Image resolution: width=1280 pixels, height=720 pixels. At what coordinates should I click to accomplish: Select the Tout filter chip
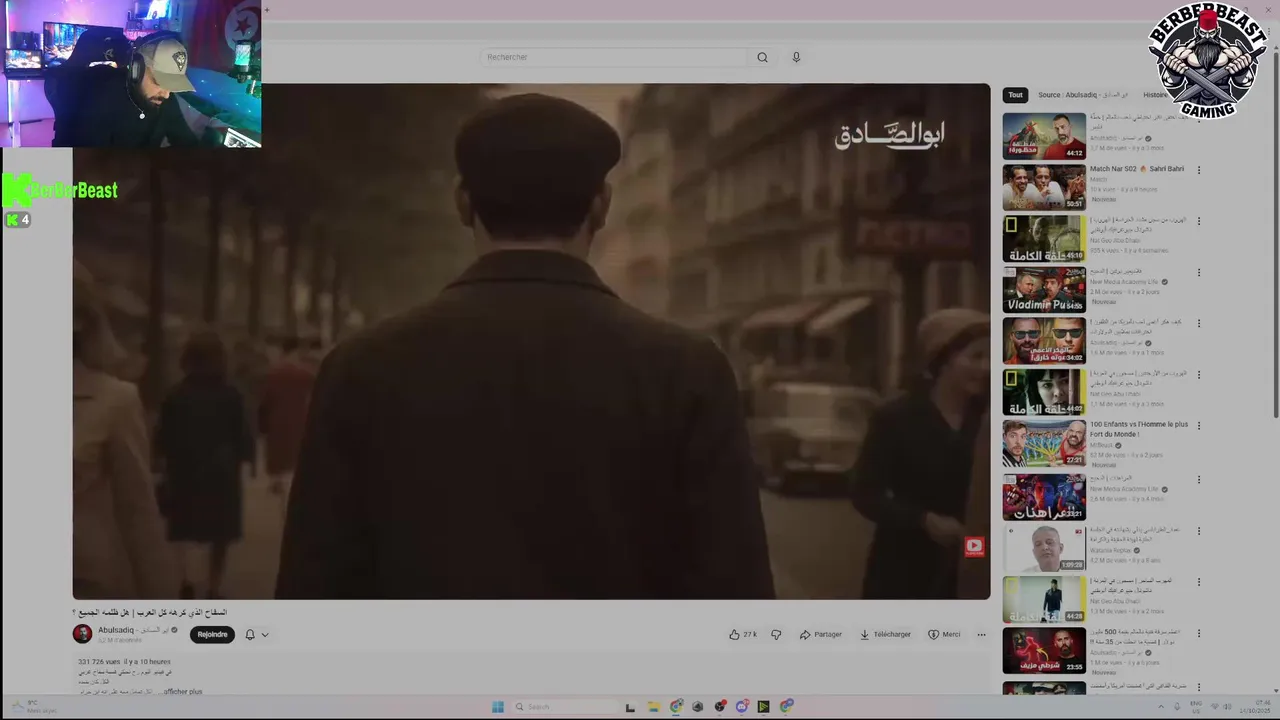pyautogui.click(x=1015, y=95)
